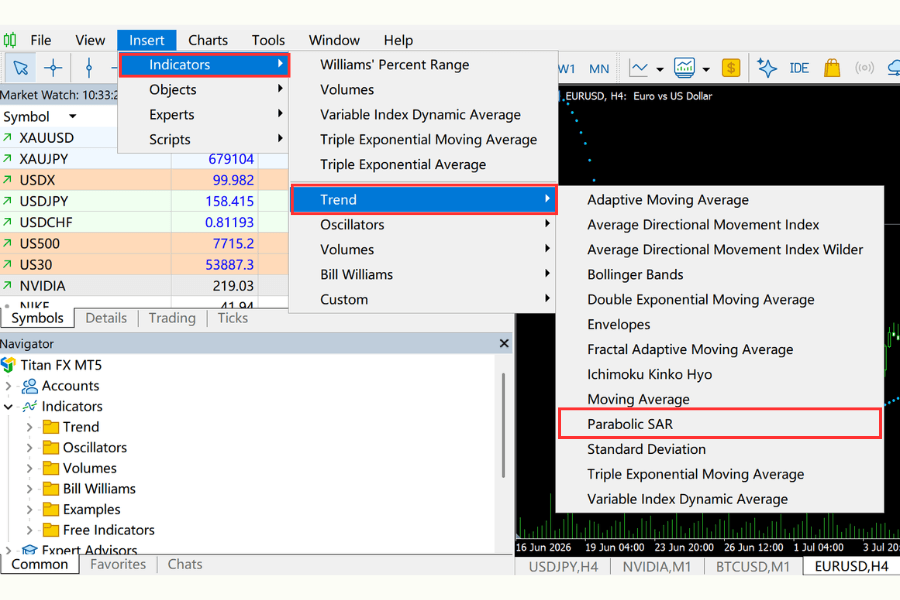Click green arrow icon beside NVIDIA

coord(7,285)
